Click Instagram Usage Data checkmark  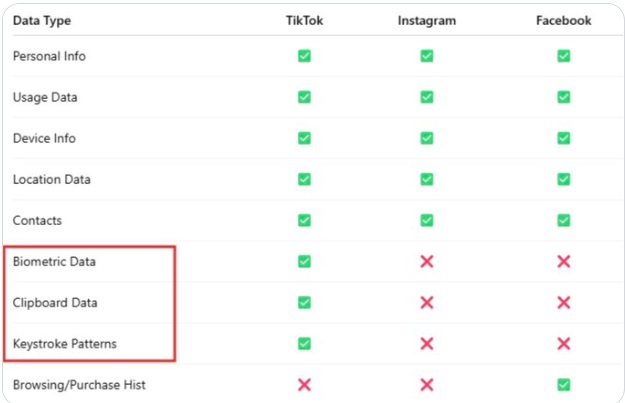click(x=426, y=97)
